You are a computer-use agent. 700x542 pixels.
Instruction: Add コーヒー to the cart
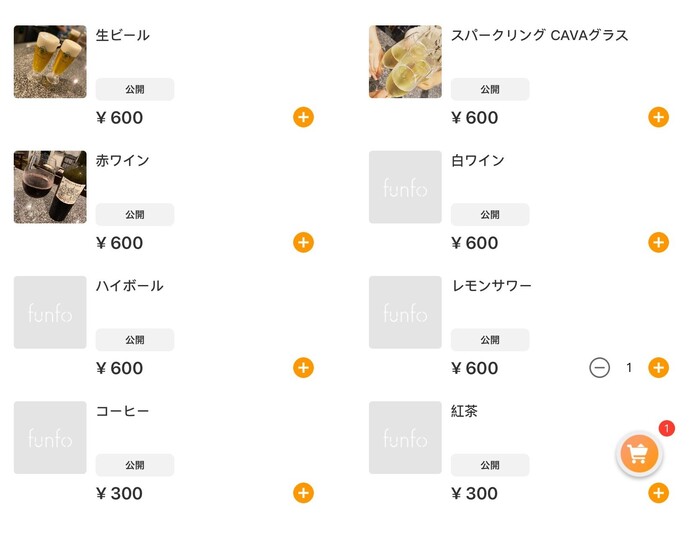click(x=303, y=492)
